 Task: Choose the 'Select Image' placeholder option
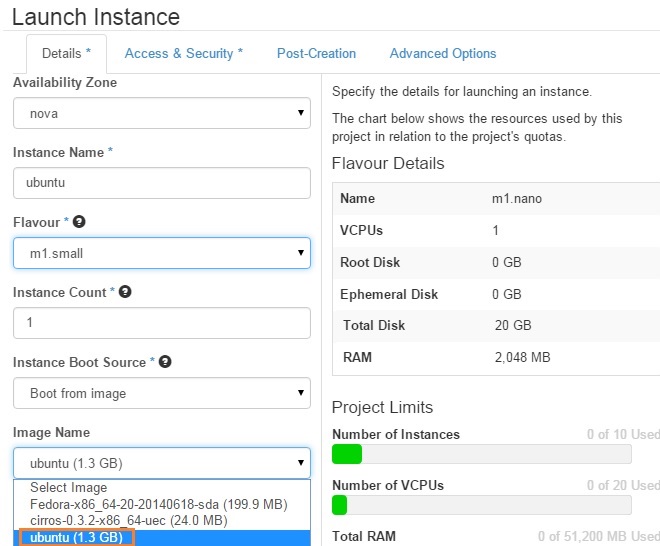(162, 487)
